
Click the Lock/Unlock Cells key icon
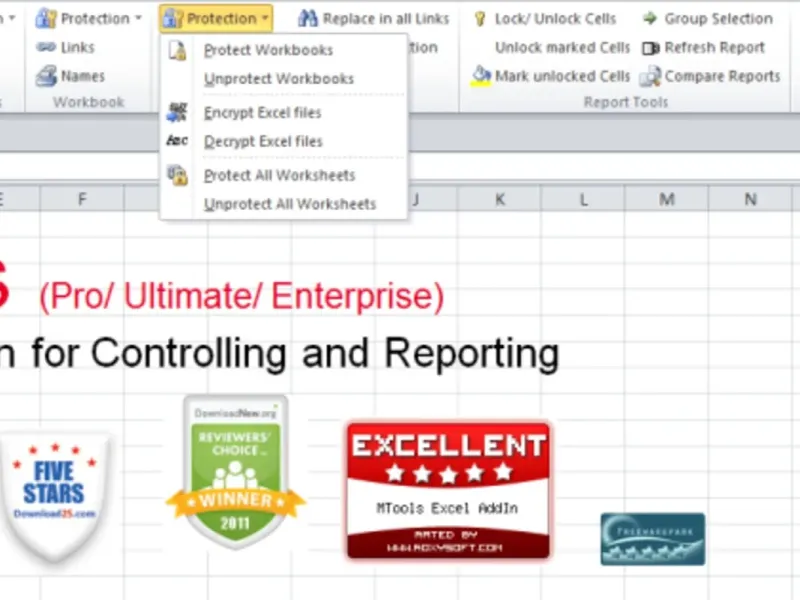coord(480,19)
